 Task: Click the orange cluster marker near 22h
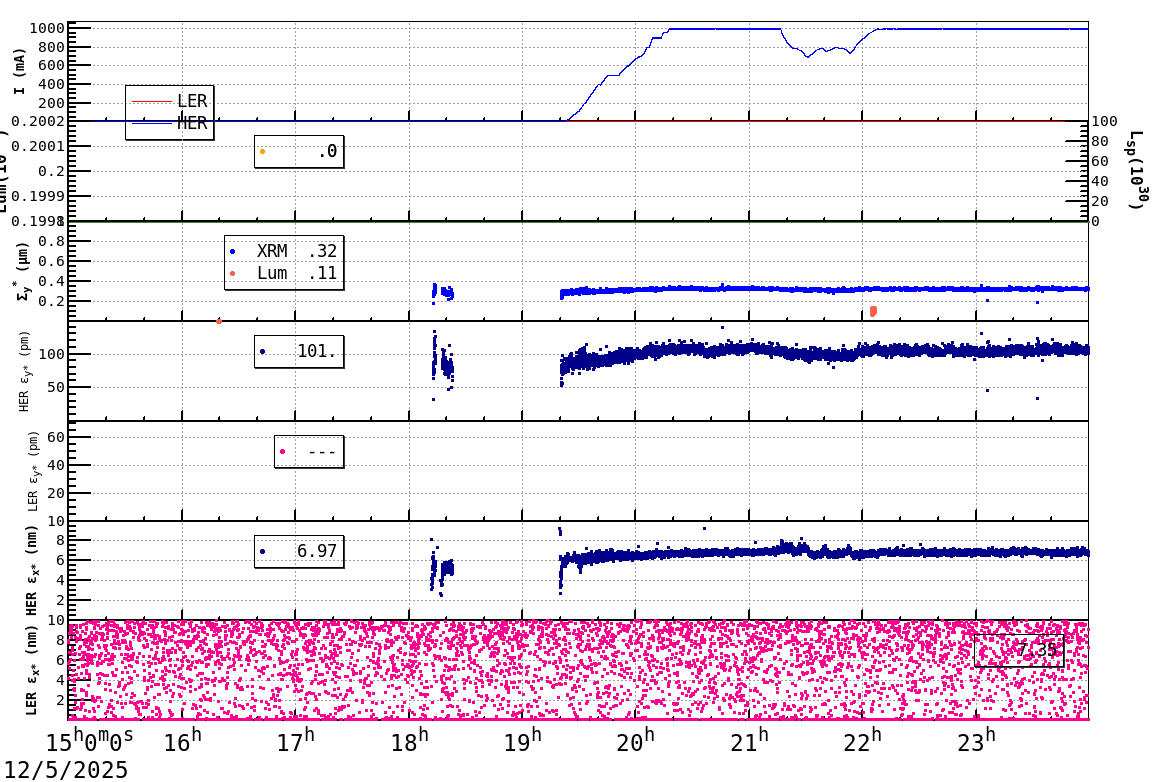pyautogui.click(x=872, y=313)
